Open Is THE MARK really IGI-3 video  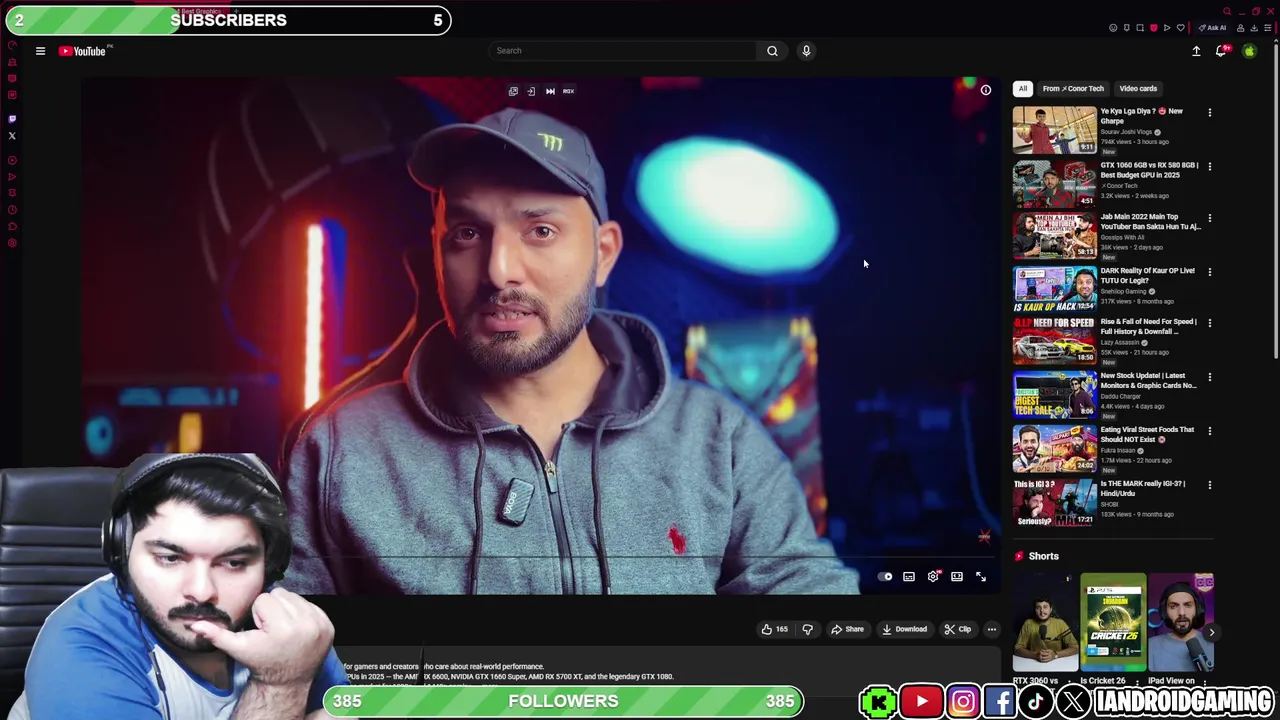[x=1143, y=488]
